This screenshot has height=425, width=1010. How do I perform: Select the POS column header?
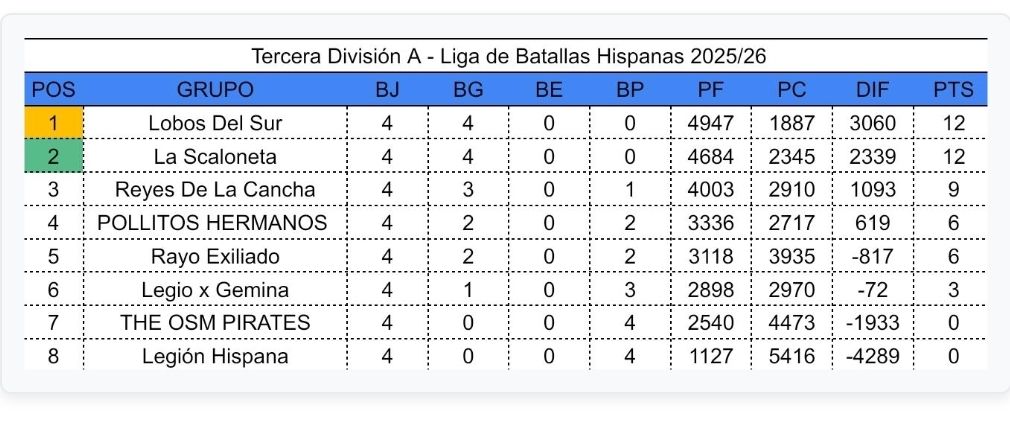tap(53, 89)
